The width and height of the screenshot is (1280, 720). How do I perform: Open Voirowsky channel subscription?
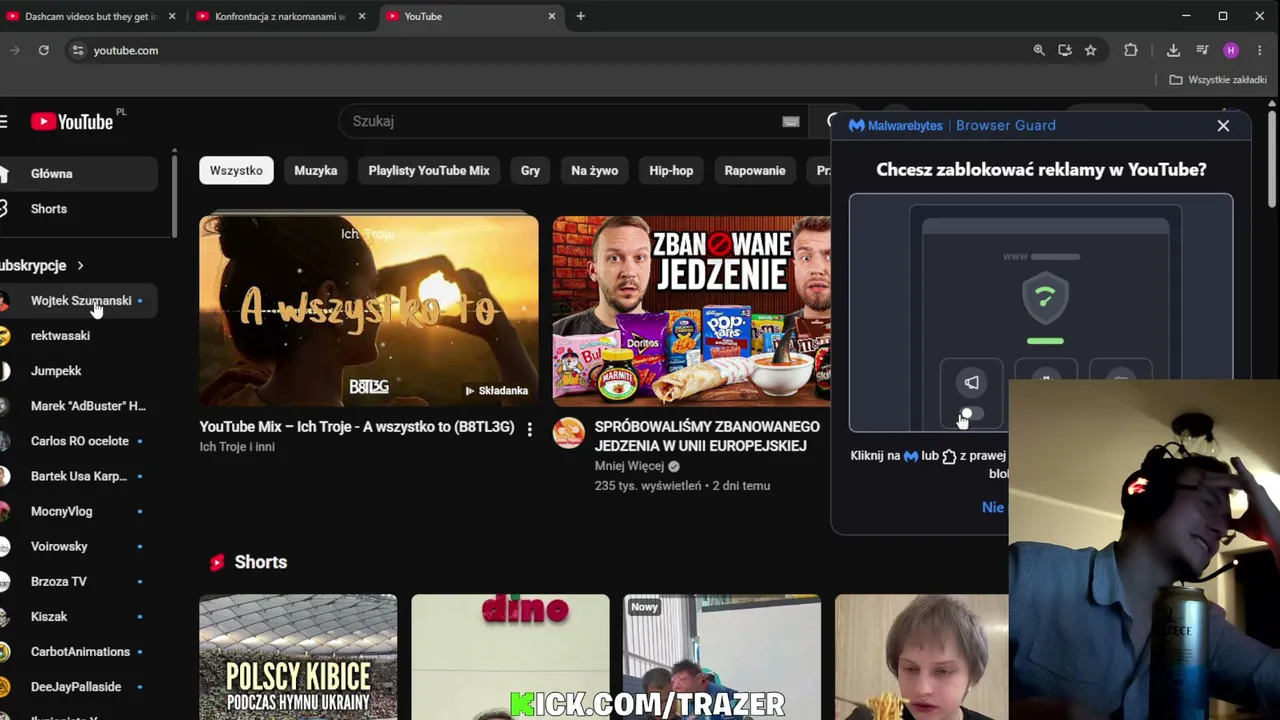click(78, 546)
